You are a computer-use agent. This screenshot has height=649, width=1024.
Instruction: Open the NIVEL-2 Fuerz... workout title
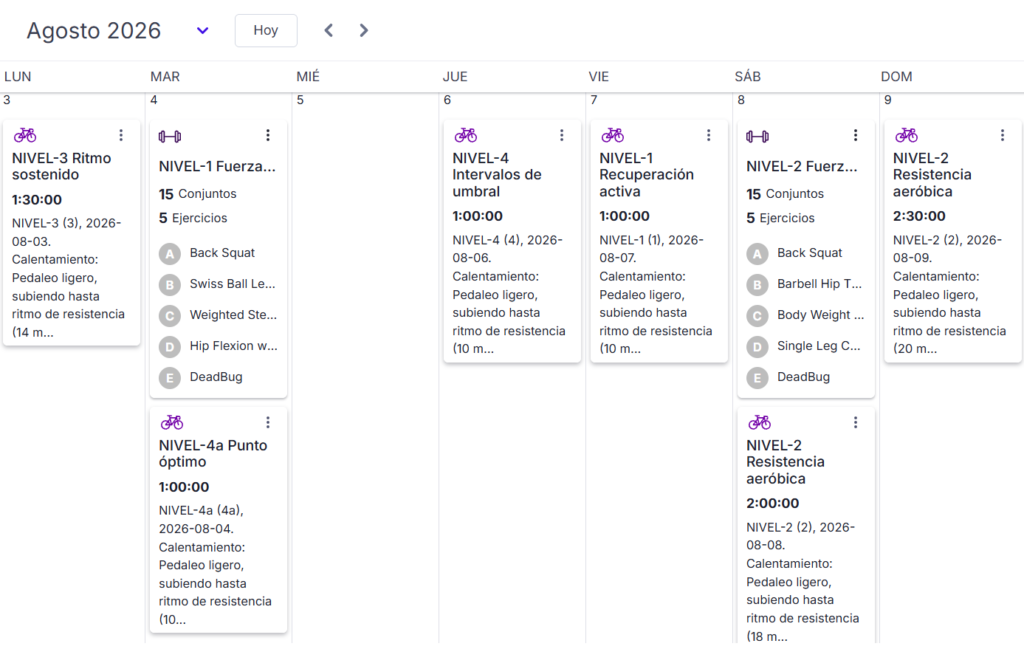pos(802,166)
